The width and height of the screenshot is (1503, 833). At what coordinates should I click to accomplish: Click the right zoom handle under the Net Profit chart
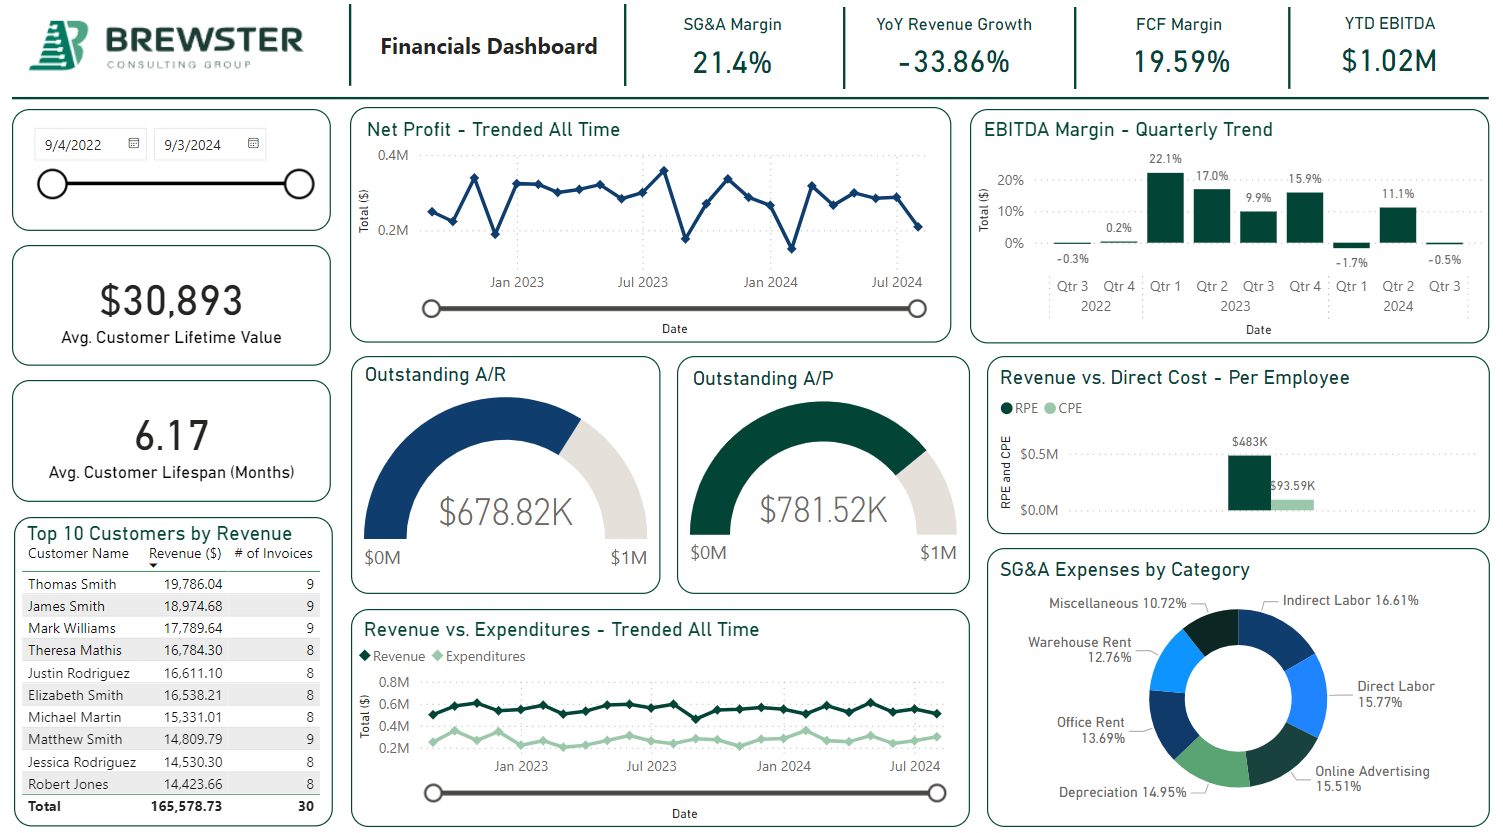[917, 309]
